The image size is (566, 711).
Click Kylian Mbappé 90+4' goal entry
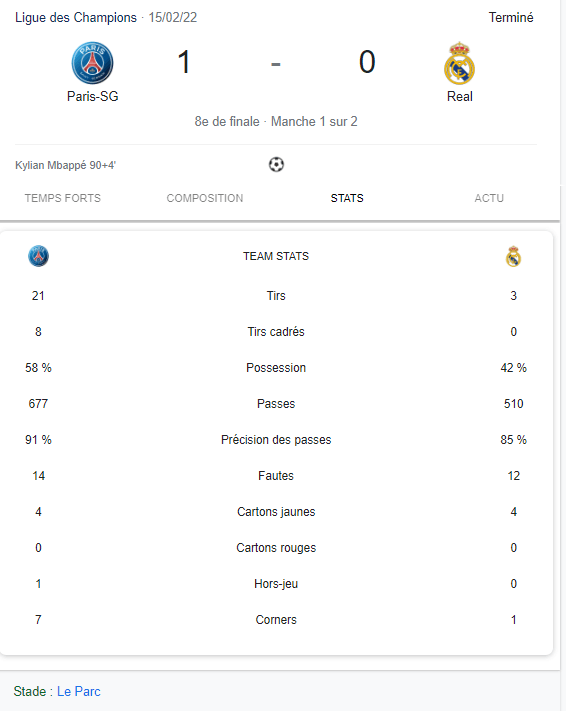point(65,165)
